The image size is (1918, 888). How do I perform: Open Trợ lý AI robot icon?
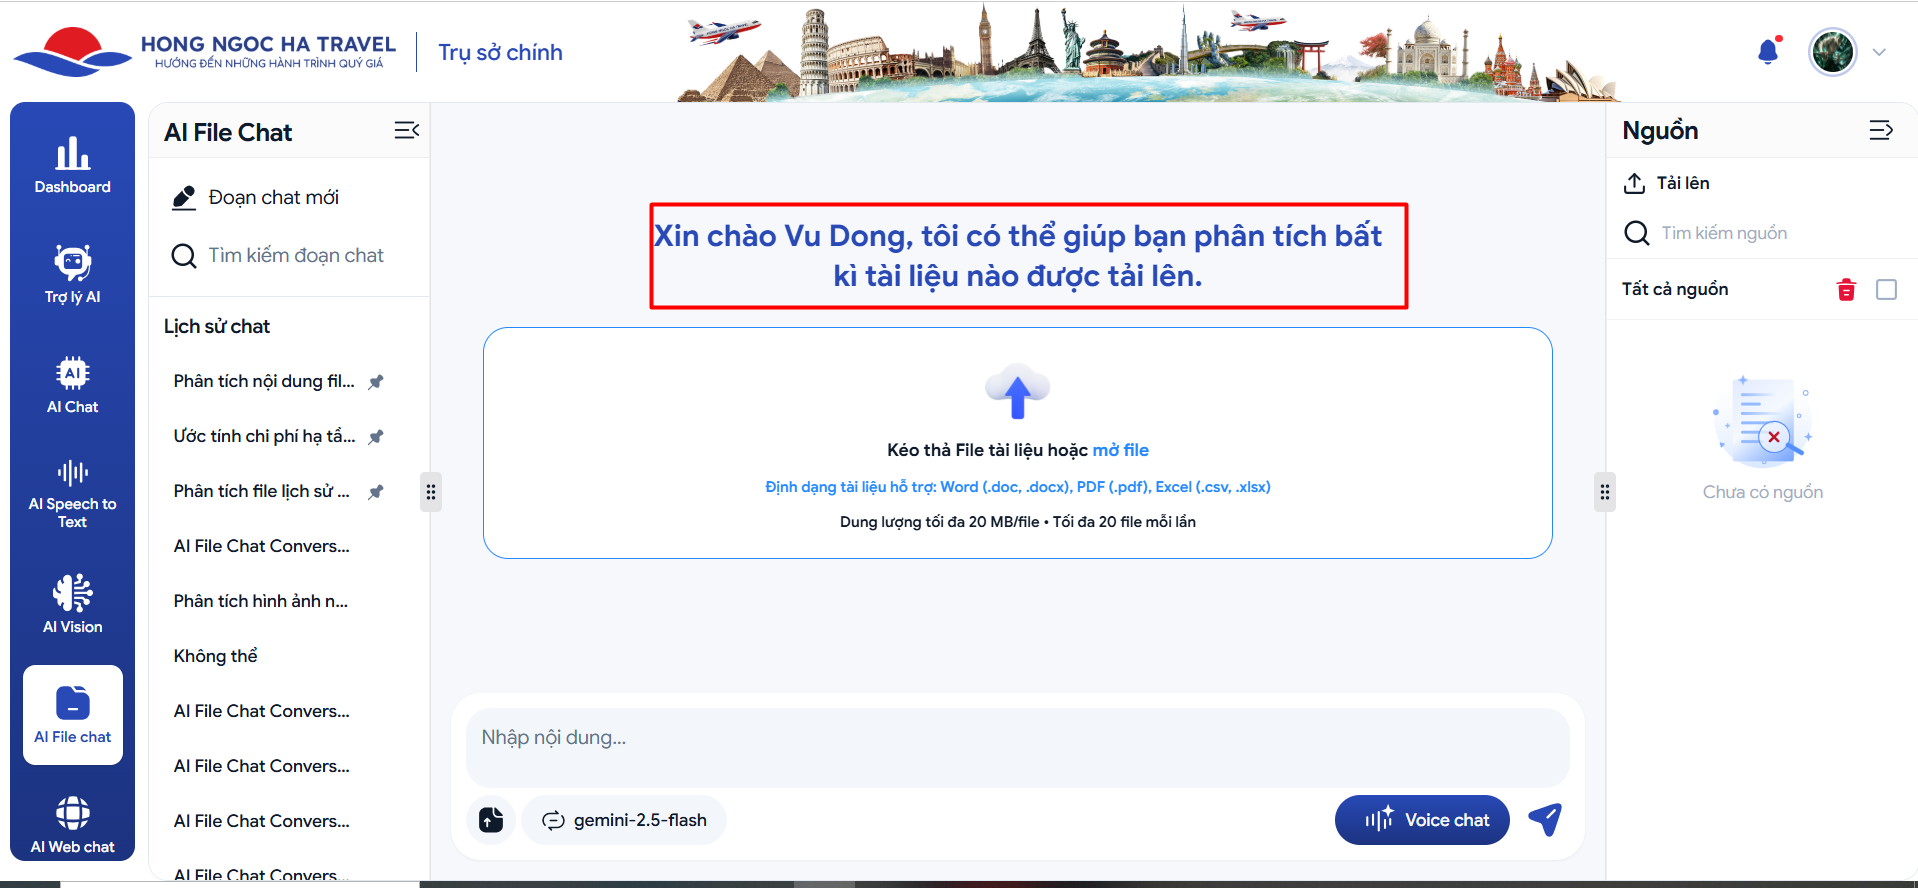tap(72, 274)
